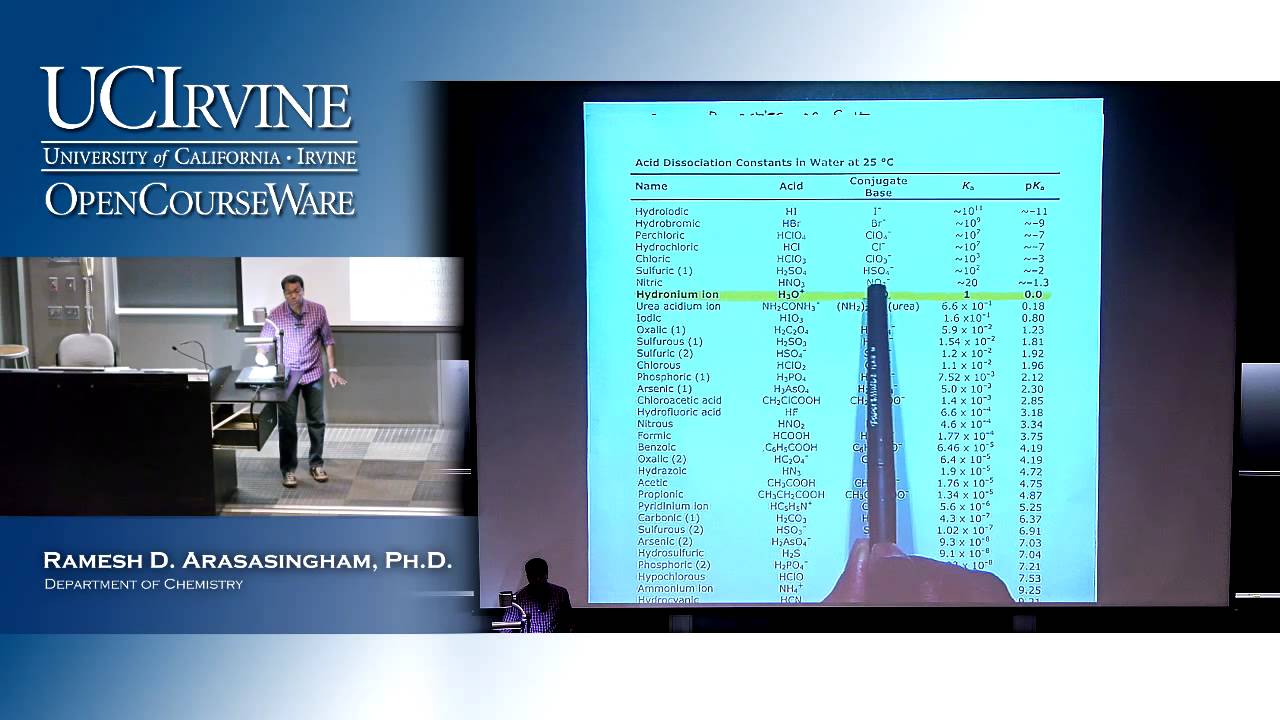The width and height of the screenshot is (1280, 720).
Task: Click the 'Department of Chemistry' caption
Action: click(143, 584)
